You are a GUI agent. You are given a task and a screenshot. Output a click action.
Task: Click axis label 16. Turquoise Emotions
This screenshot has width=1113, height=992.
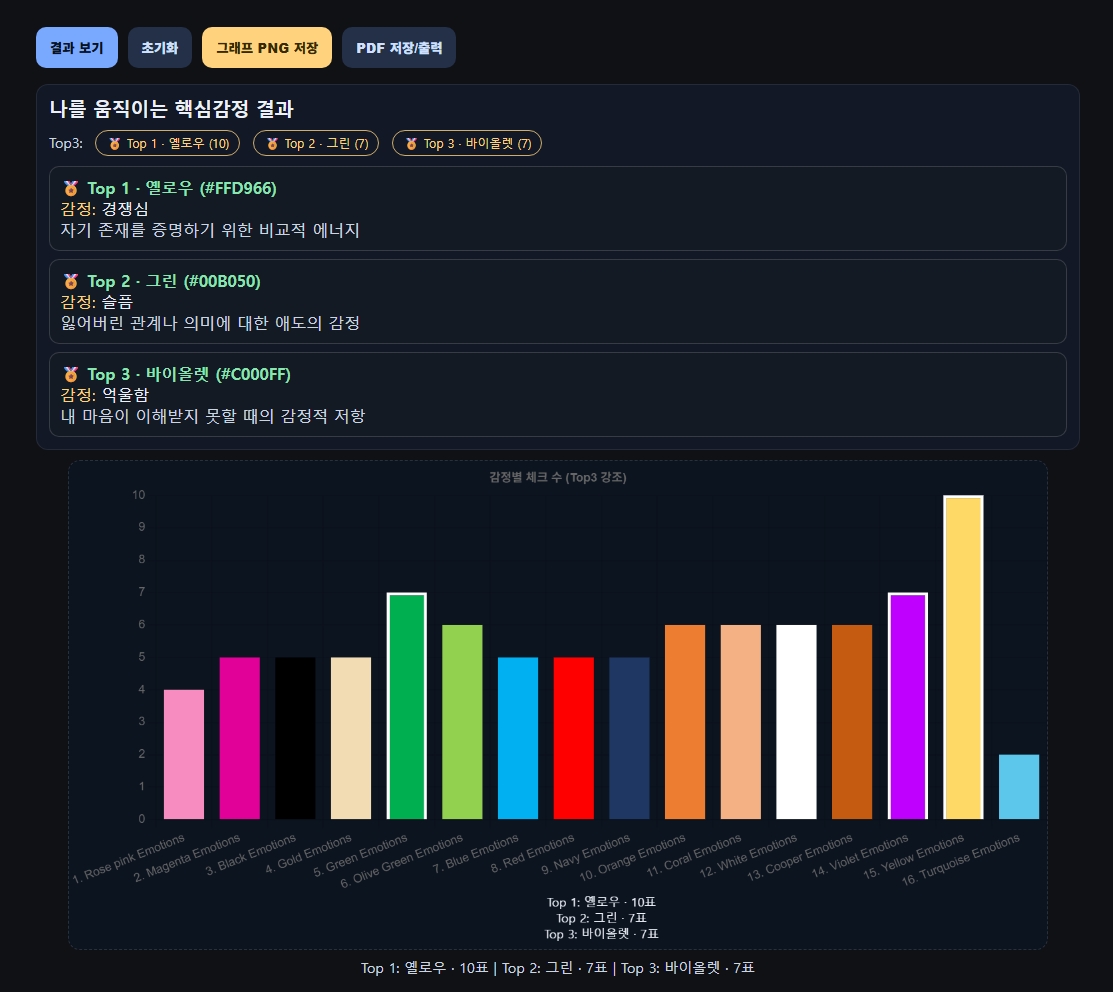tap(961, 860)
